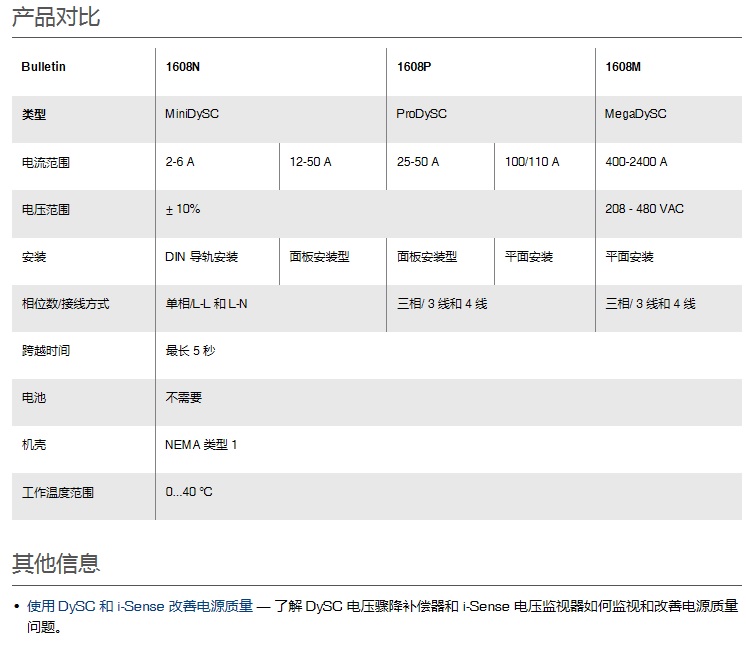The image size is (746, 647).
Task: Click the 安装 row label
Action: (x=34, y=257)
